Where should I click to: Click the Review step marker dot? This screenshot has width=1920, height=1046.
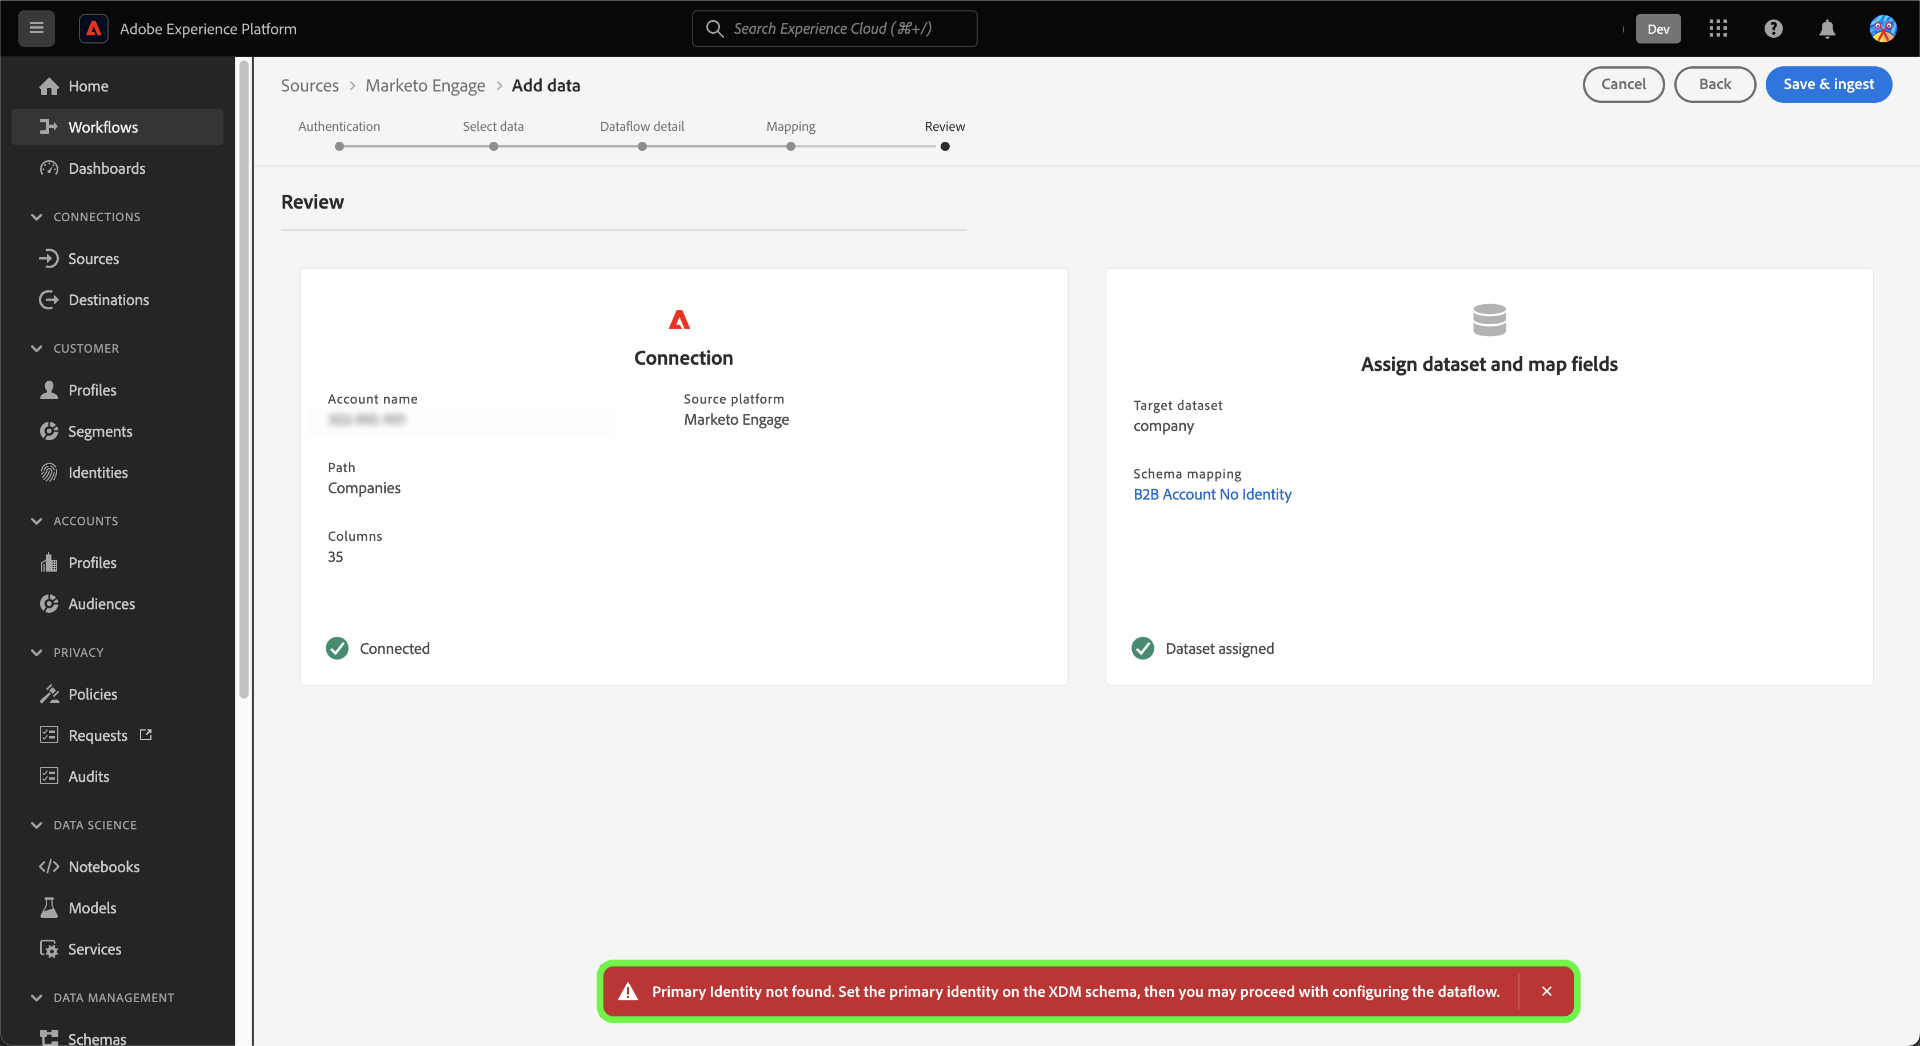pyautogui.click(x=945, y=147)
